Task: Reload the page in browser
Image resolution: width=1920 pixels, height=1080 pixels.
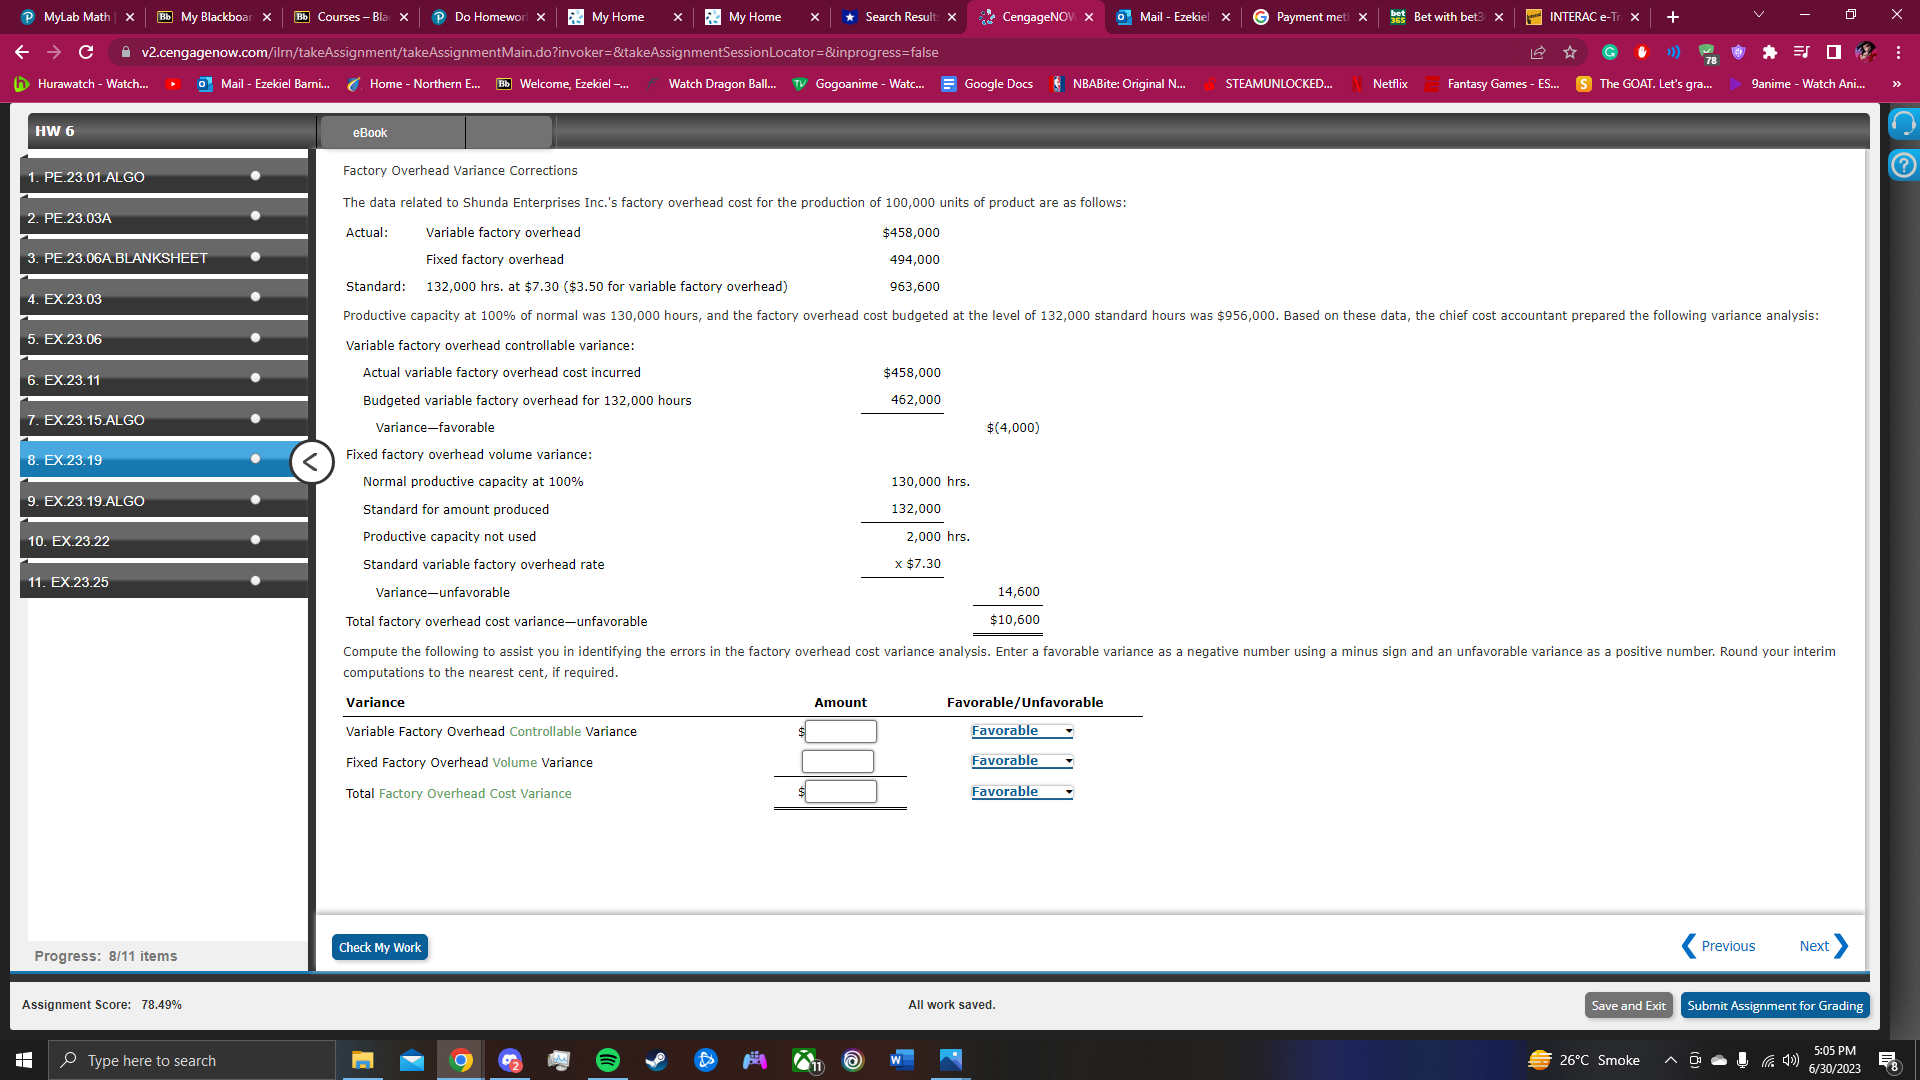Action: click(86, 52)
